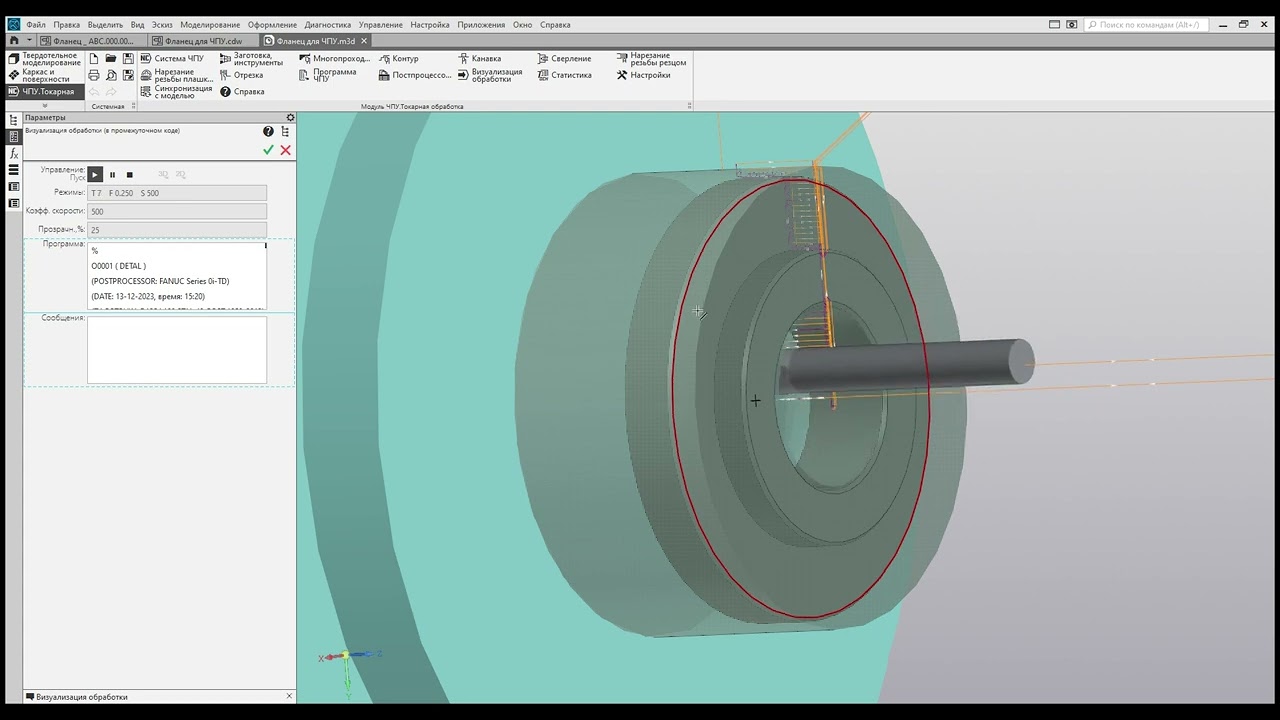
Task: Click the Прозрачн.,% field
Action: [x=177, y=229]
